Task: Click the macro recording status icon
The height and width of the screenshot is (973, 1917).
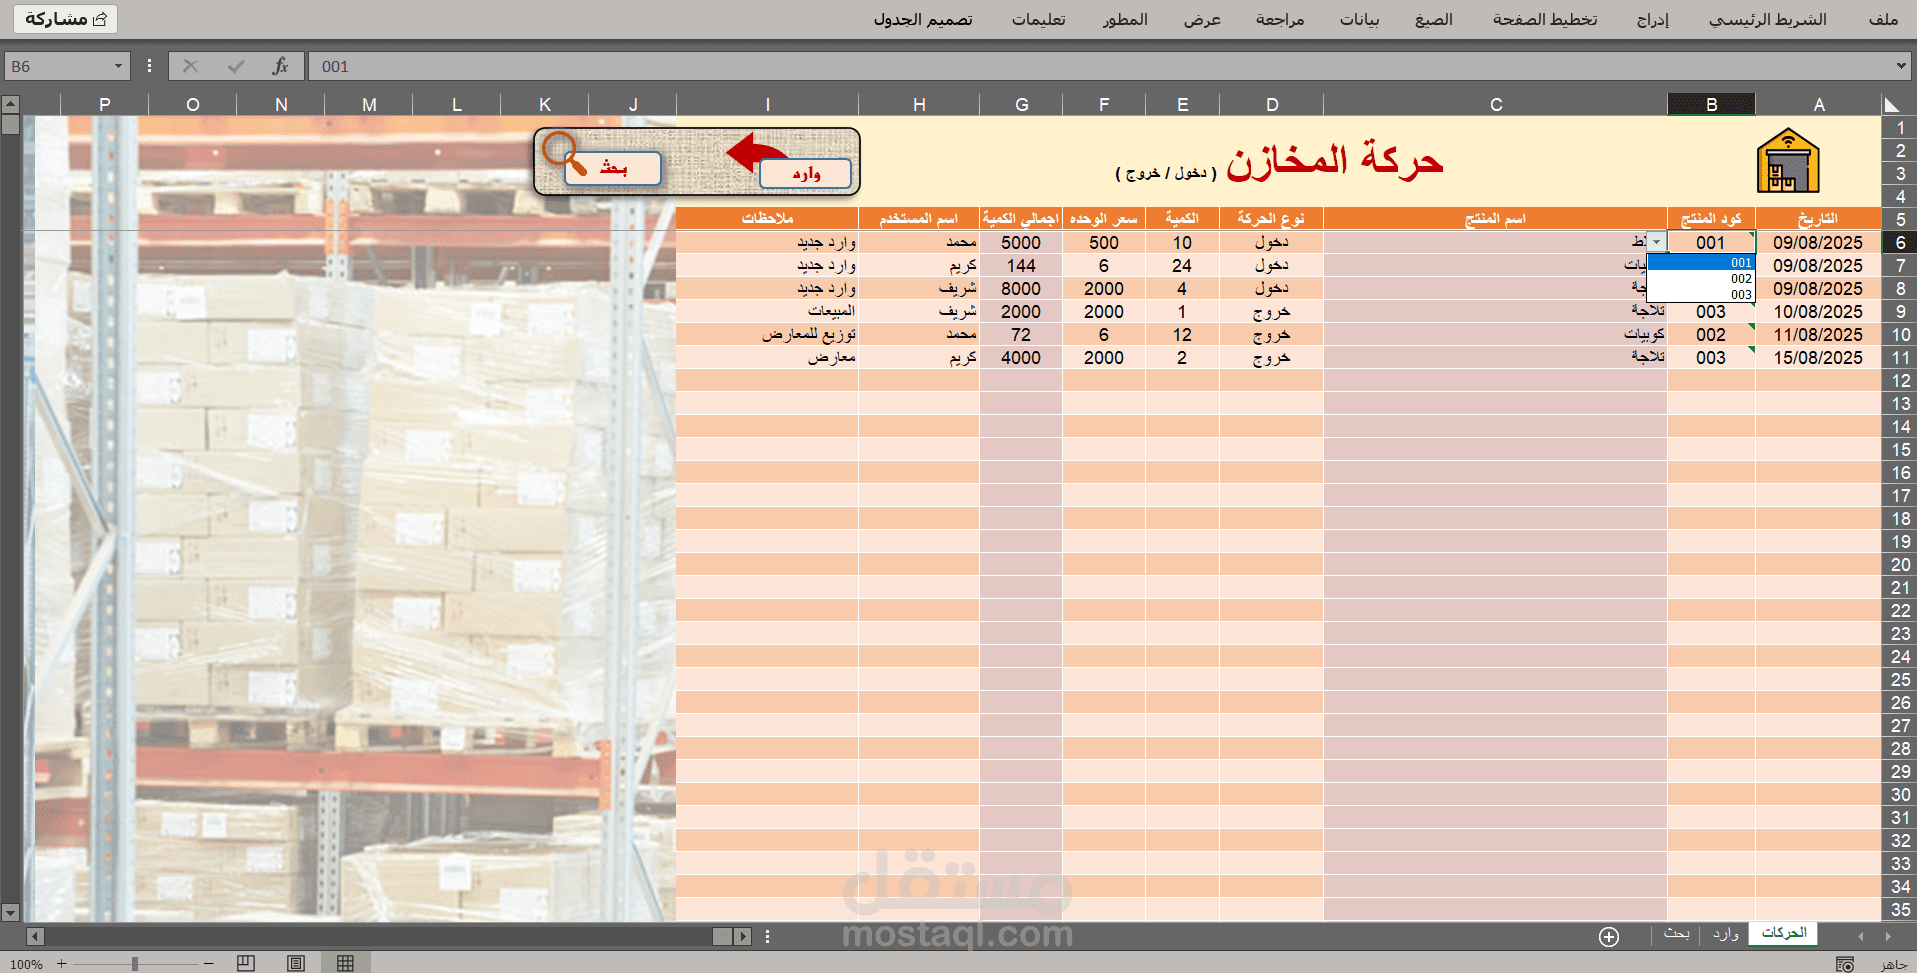Action: pyautogui.click(x=1845, y=964)
